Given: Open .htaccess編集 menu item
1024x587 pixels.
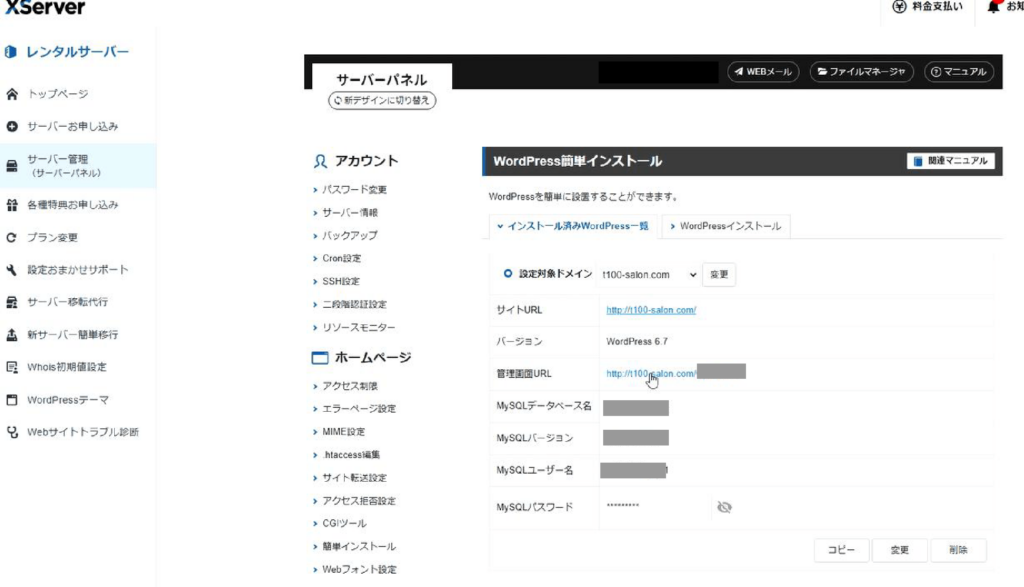Looking at the screenshot, I should point(351,454).
